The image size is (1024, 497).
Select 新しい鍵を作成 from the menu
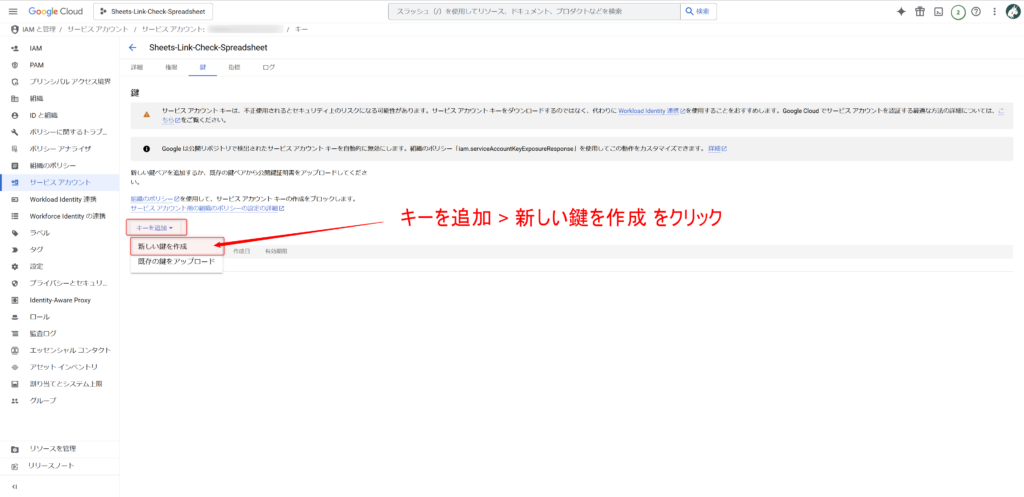click(163, 246)
